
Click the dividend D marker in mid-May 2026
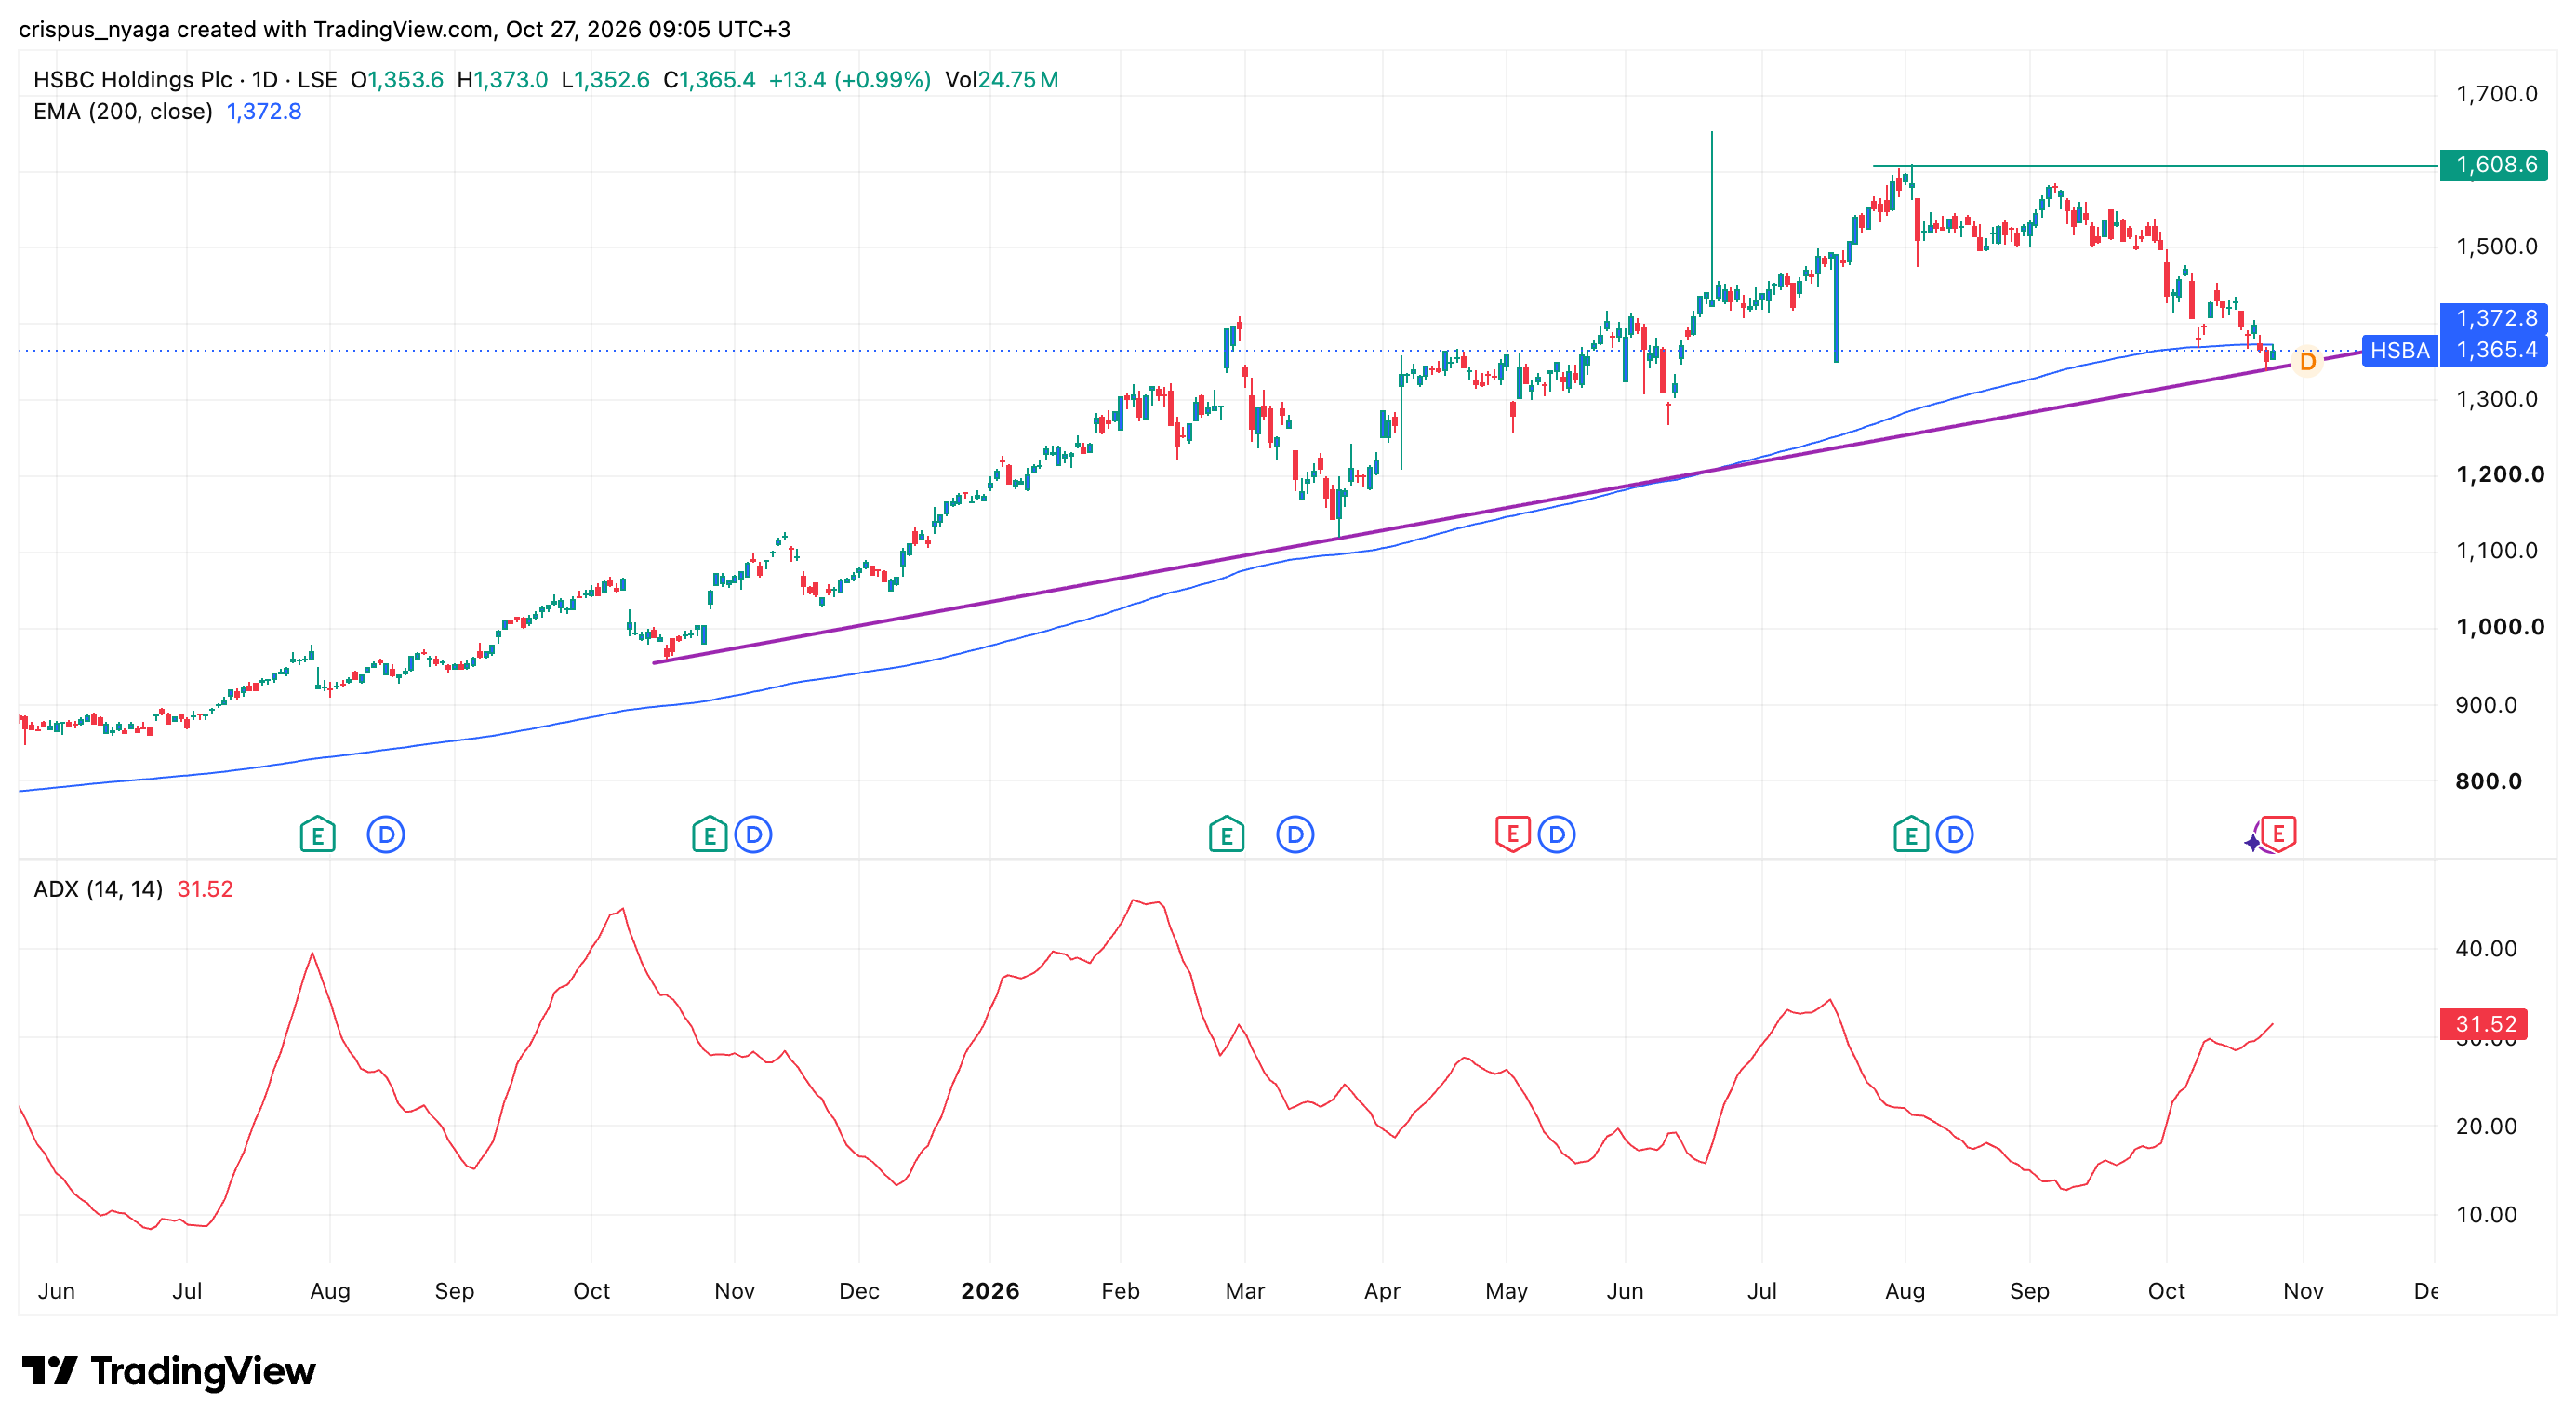point(1556,834)
